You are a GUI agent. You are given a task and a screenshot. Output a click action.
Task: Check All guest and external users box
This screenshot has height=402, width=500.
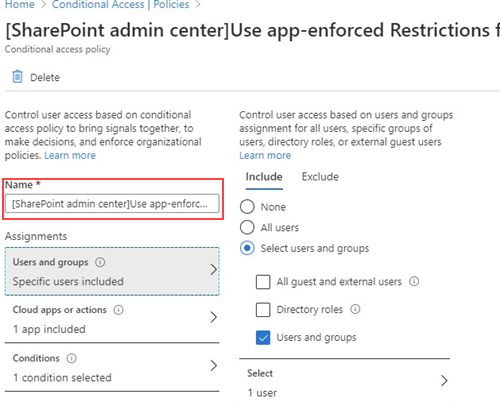[x=263, y=282]
